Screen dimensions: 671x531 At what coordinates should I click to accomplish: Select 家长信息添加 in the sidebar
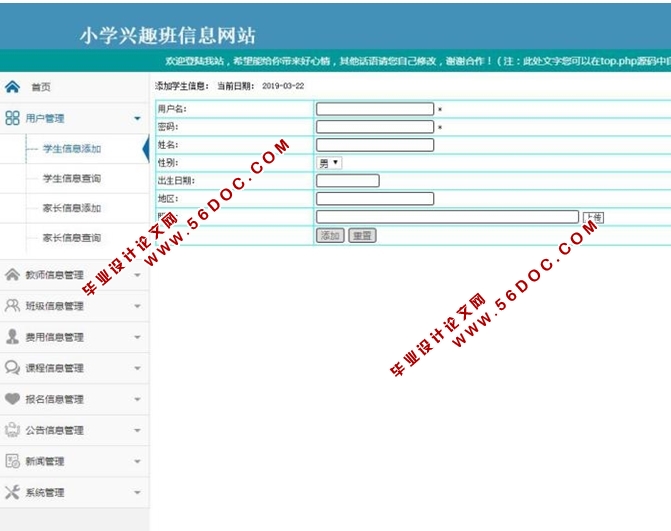pyautogui.click(x=71, y=209)
